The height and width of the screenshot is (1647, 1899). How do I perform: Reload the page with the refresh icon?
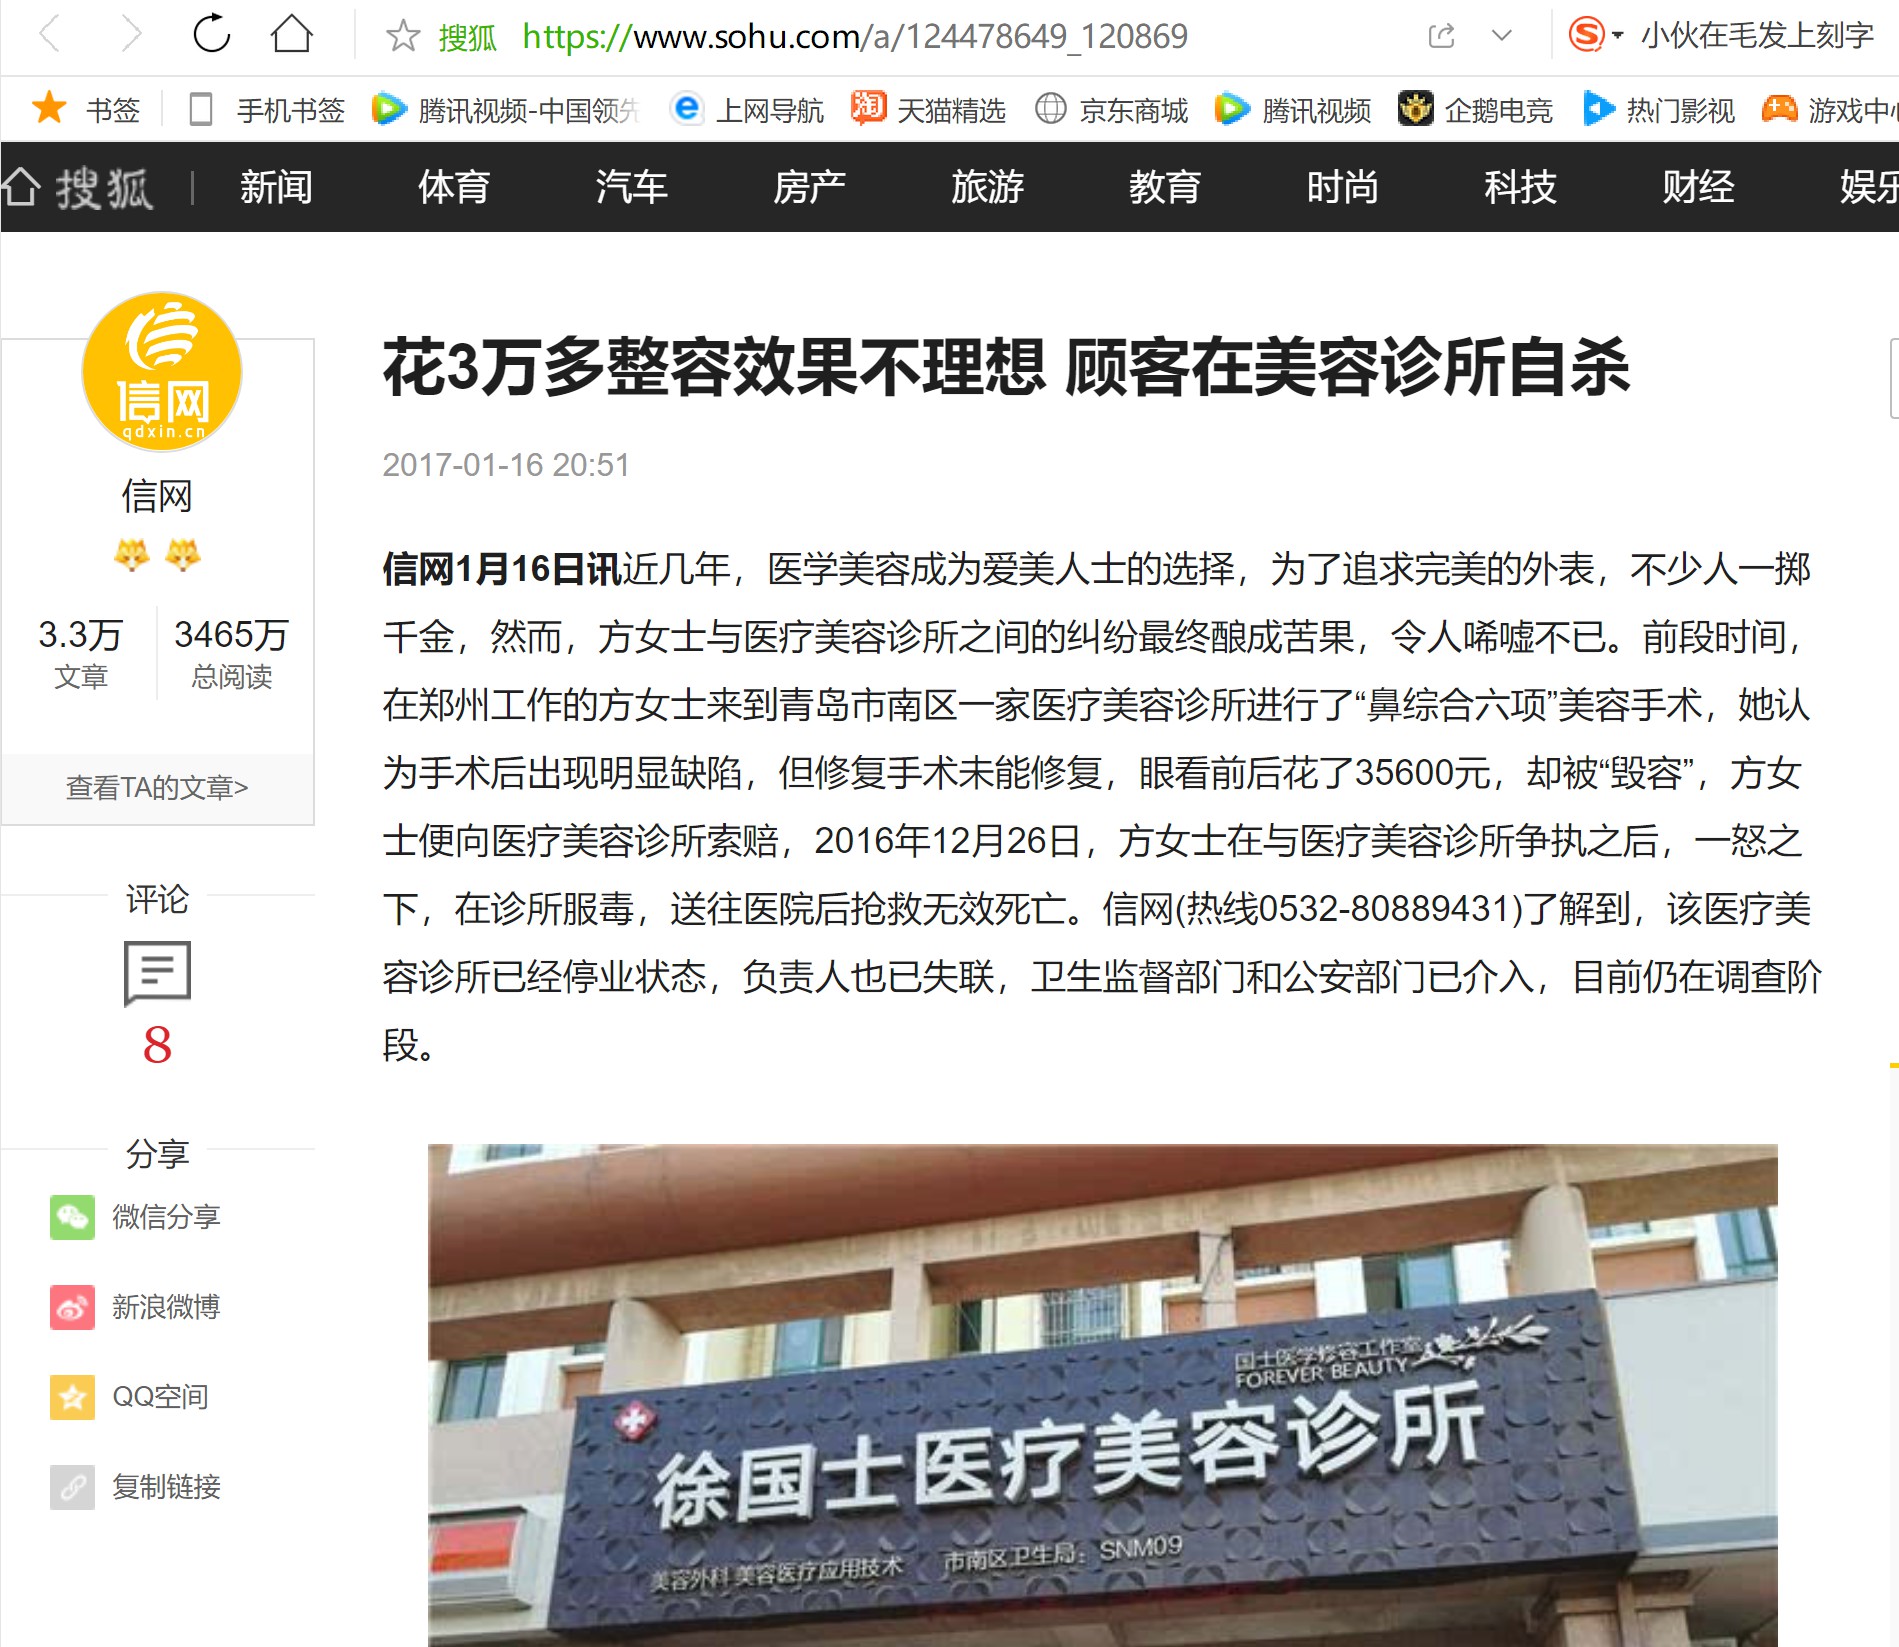coord(212,34)
